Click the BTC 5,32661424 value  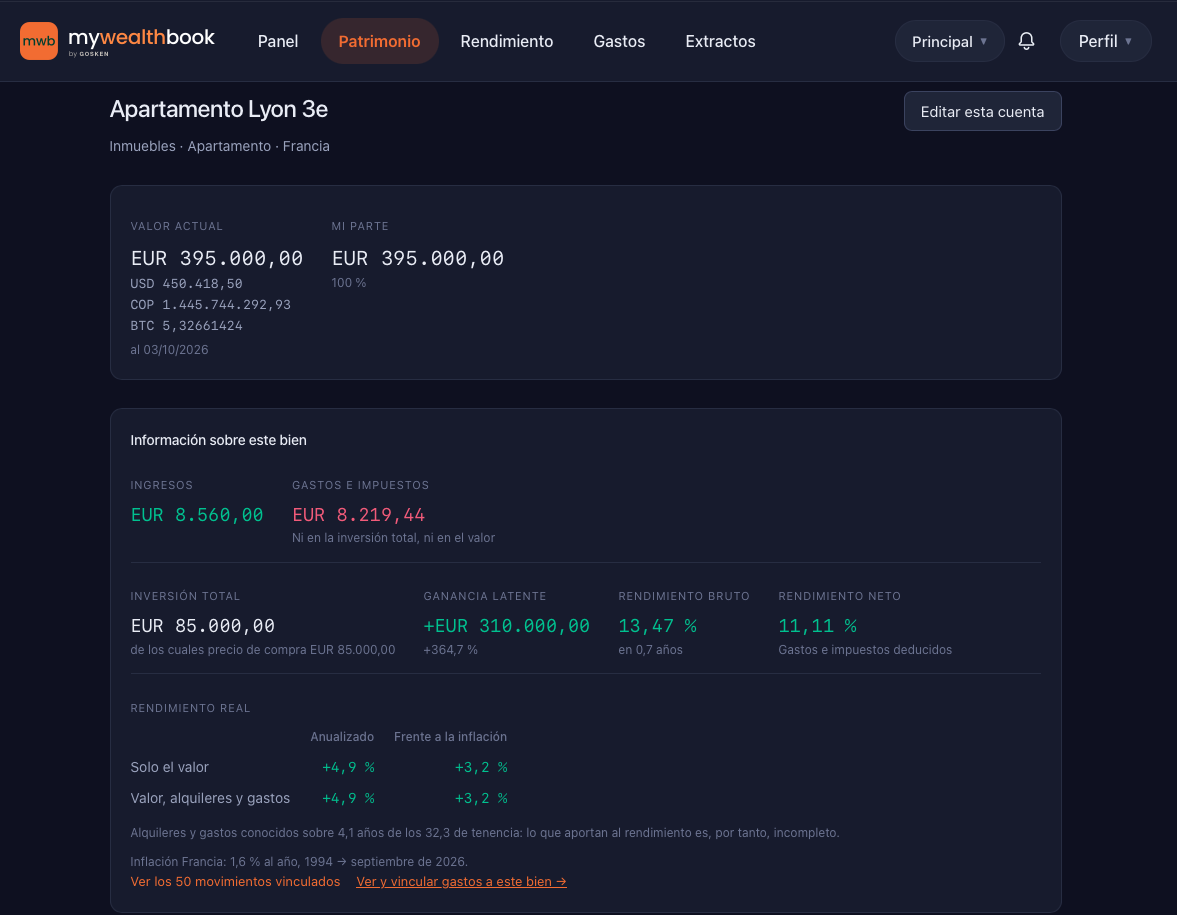point(186,326)
